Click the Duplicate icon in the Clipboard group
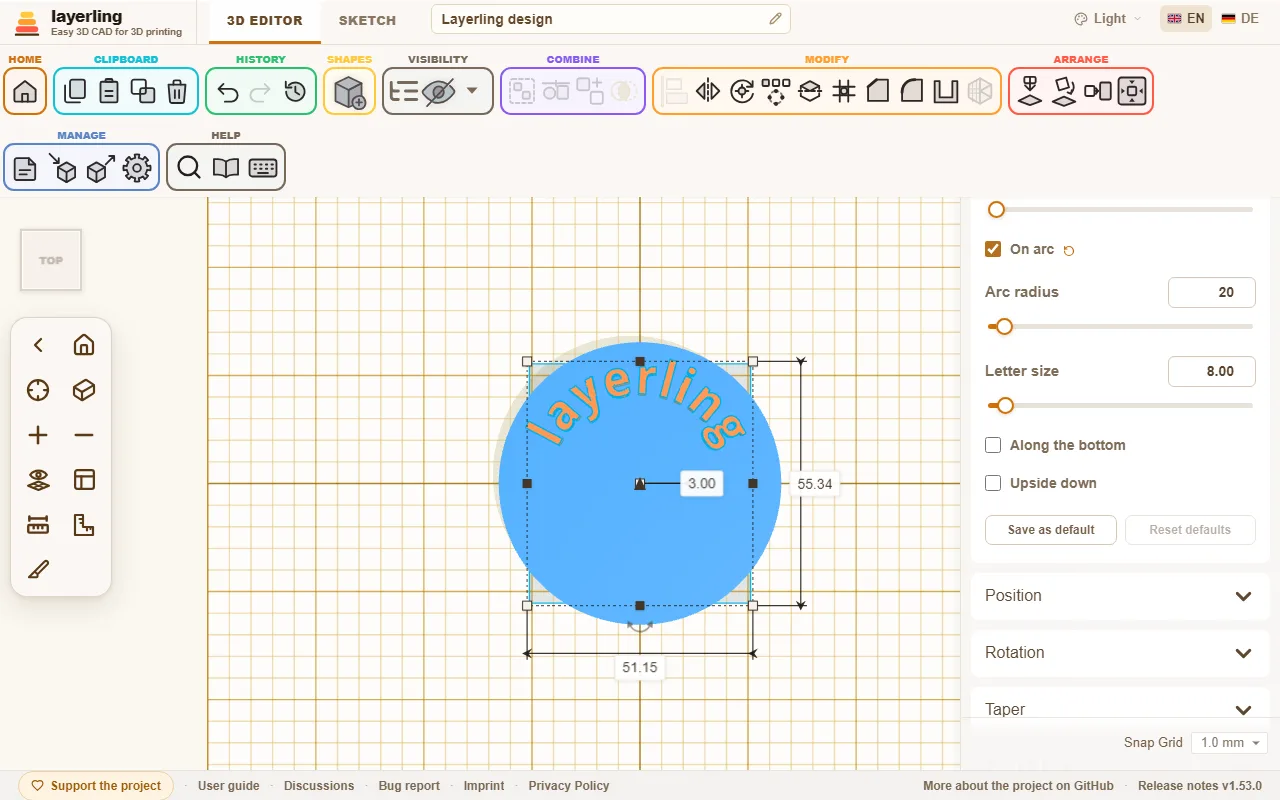1280x800 pixels. (x=143, y=92)
